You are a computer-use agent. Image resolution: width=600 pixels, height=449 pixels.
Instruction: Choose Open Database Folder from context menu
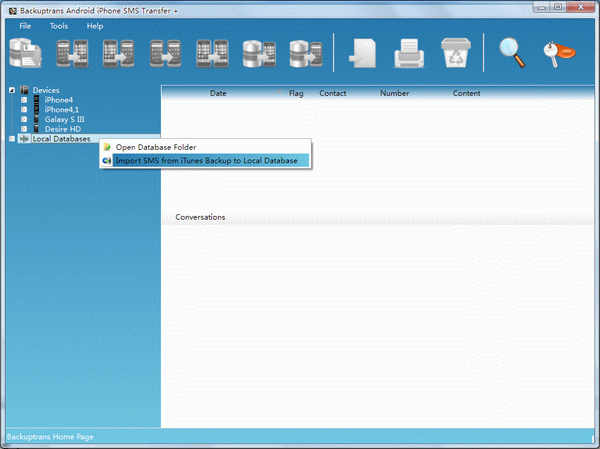[205, 147]
